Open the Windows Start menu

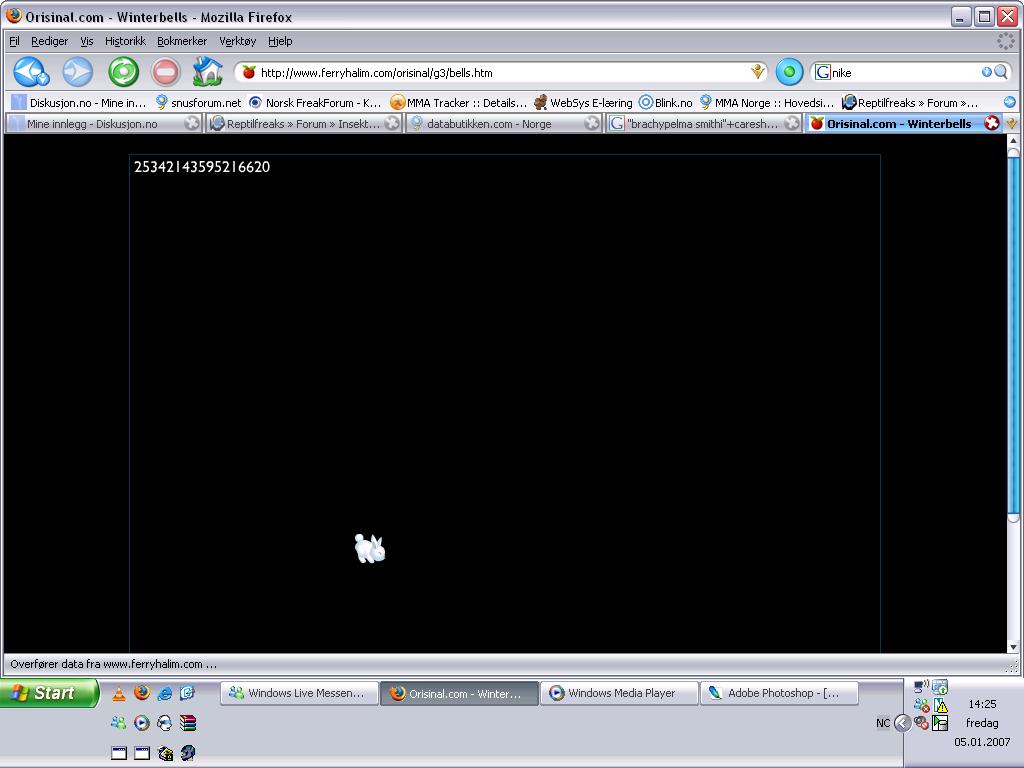[48, 693]
